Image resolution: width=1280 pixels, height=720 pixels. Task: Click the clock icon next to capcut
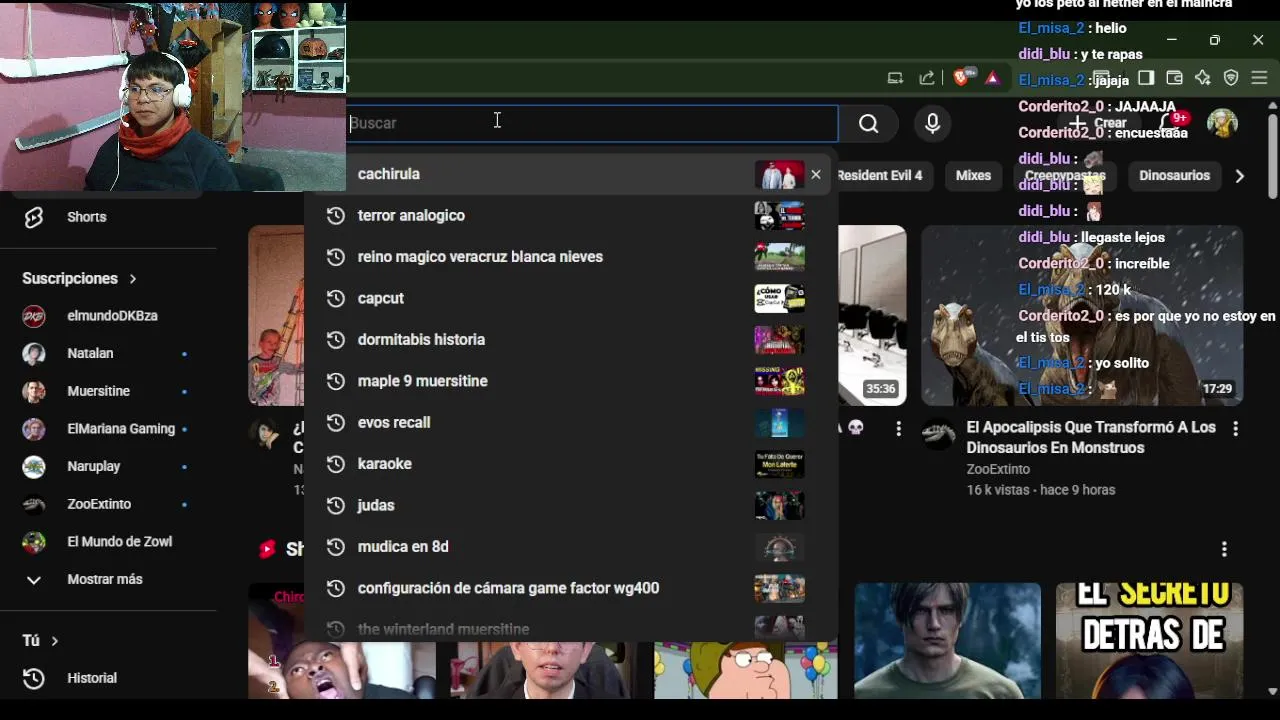[336, 298]
